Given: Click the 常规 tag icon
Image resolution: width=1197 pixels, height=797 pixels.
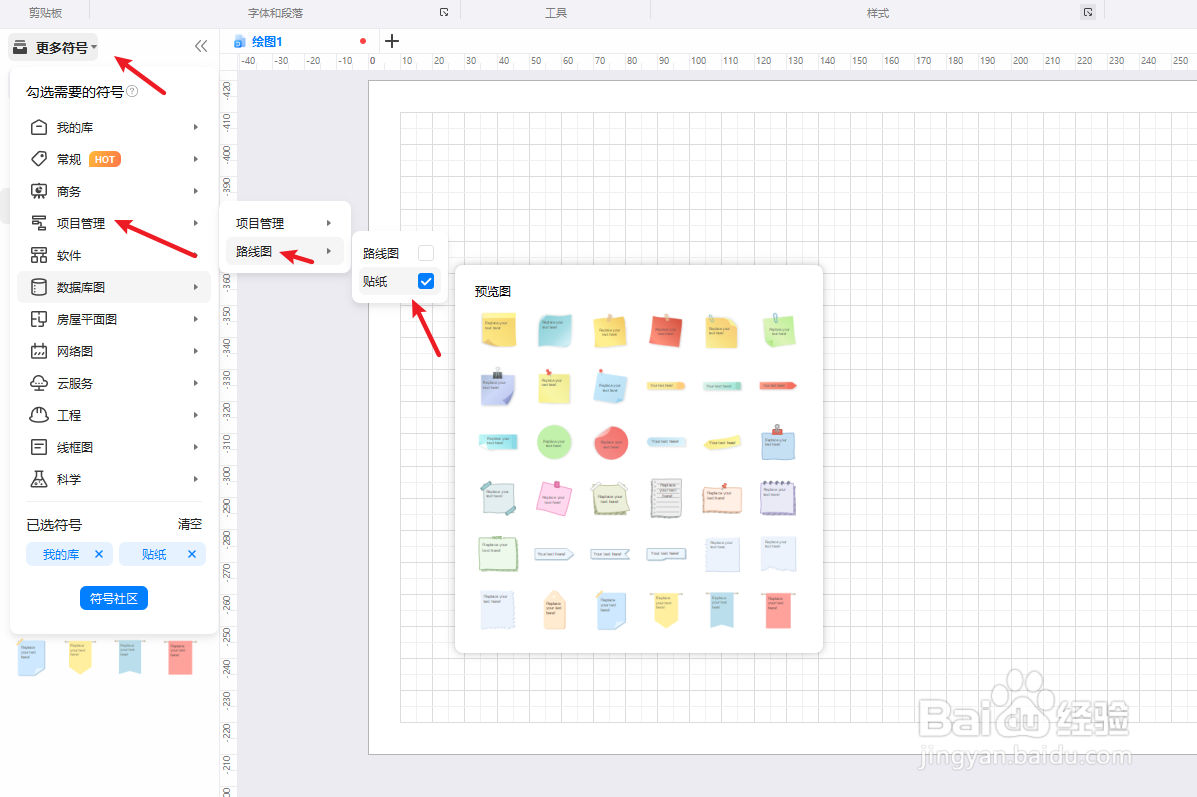Looking at the screenshot, I should tap(39, 159).
